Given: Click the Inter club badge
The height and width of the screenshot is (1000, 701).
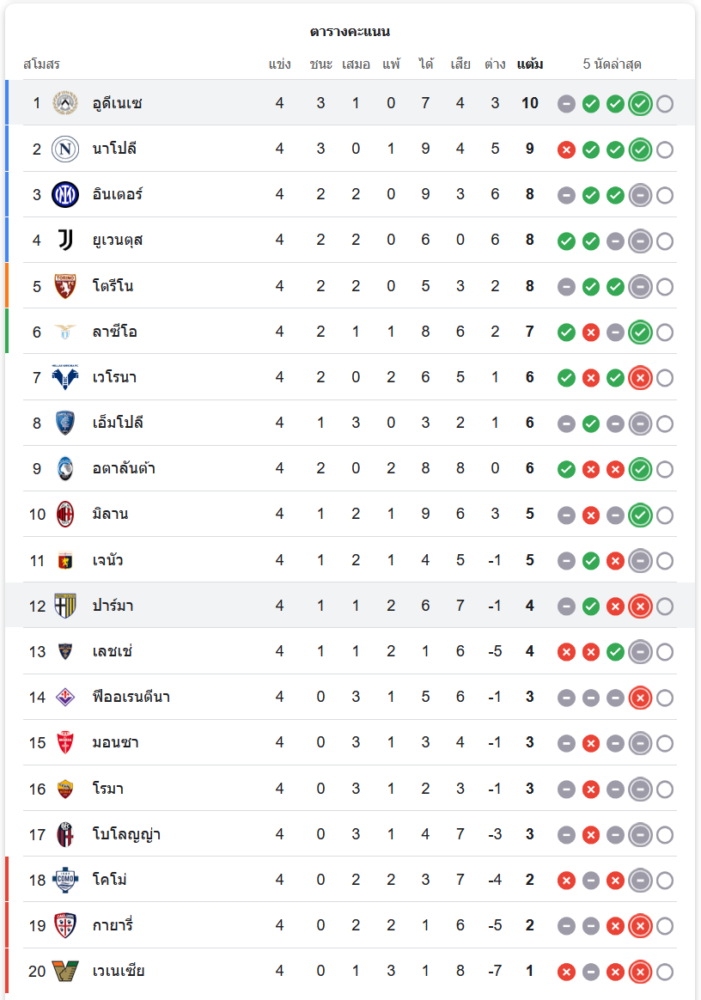Looking at the screenshot, I should [x=65, y=195].
